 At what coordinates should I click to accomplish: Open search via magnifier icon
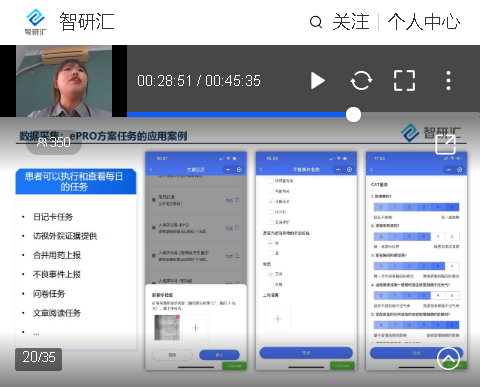(x=316, y=22)
